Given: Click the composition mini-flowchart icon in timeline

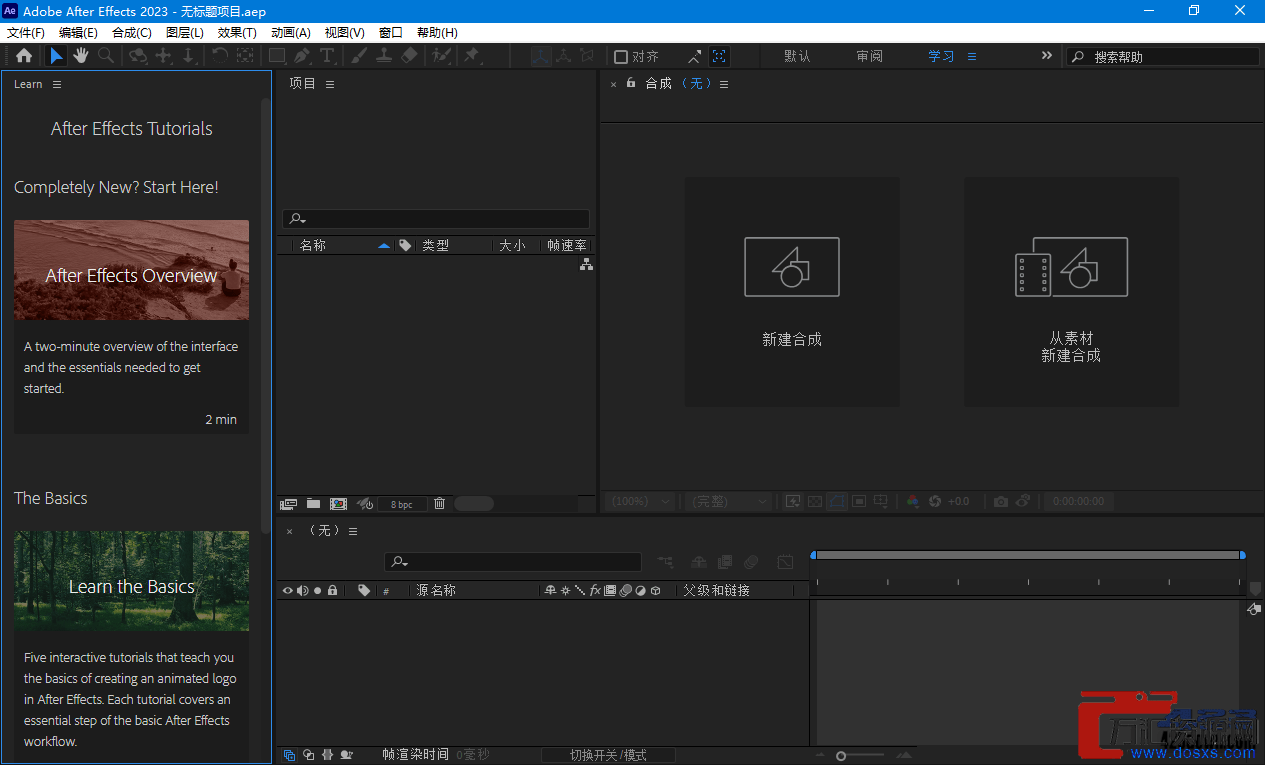Looking at the screenshot, I should [x=665, y=562].
